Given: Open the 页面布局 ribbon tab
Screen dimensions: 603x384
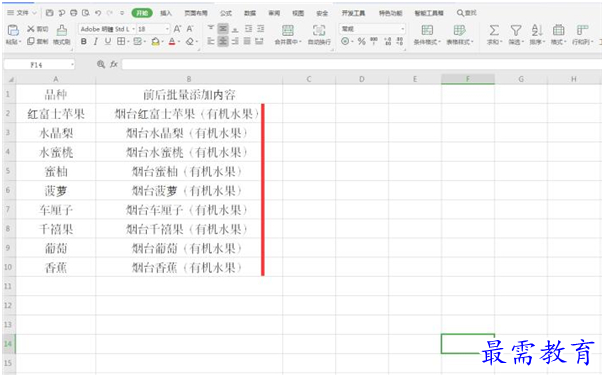Looking at the screenshot, I should pyautogui.click(x=196, y=13).
